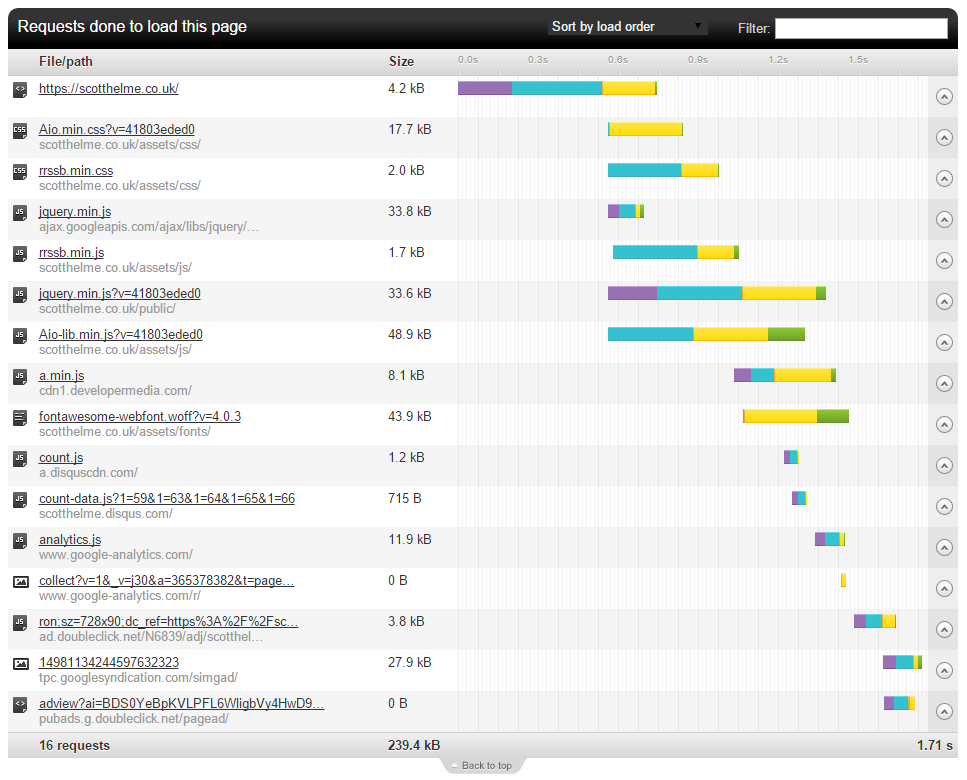
Task: Click the Aio-lib.min.js waterfall timing bar
Action: (x=706, y=334)
